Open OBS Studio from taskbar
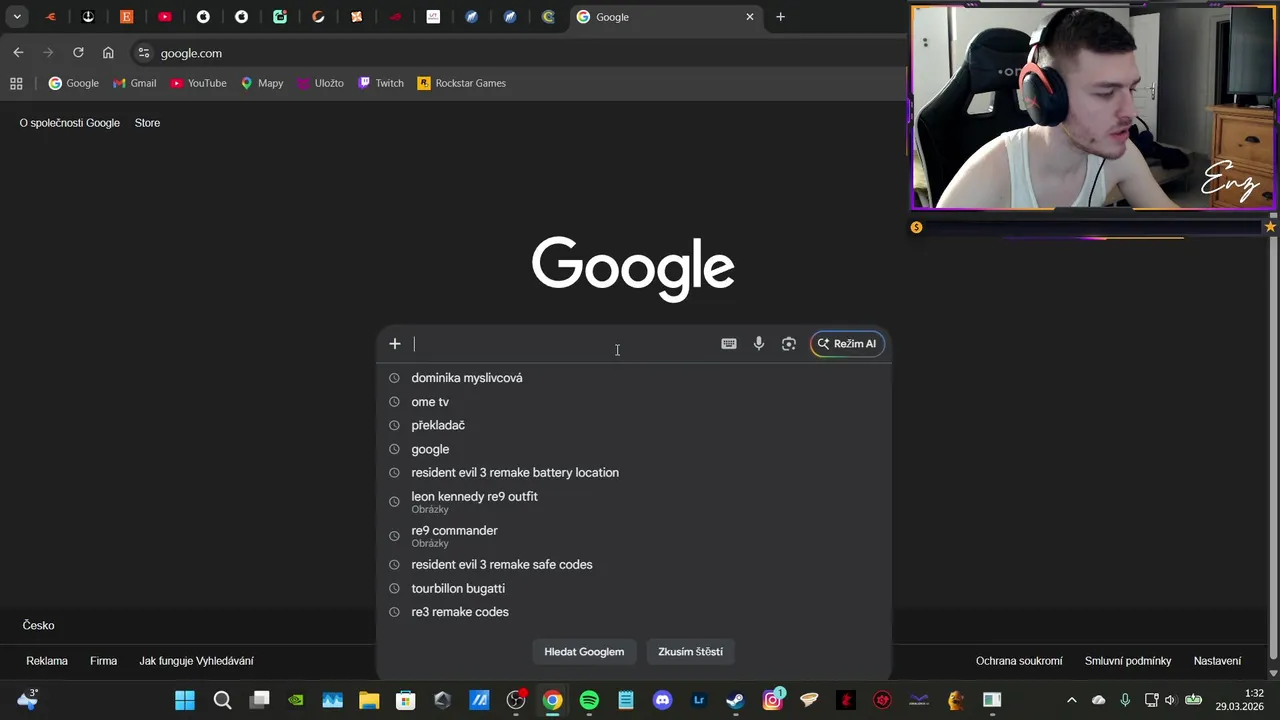 pos(516,700)
